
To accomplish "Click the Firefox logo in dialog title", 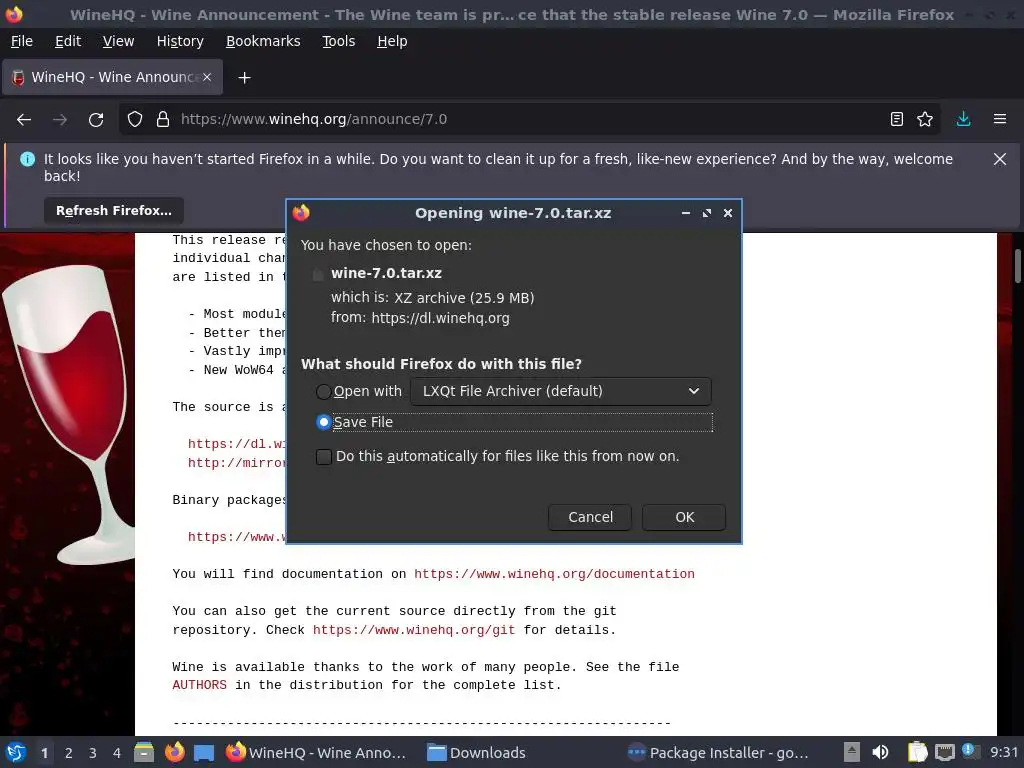I will [301, 213].
